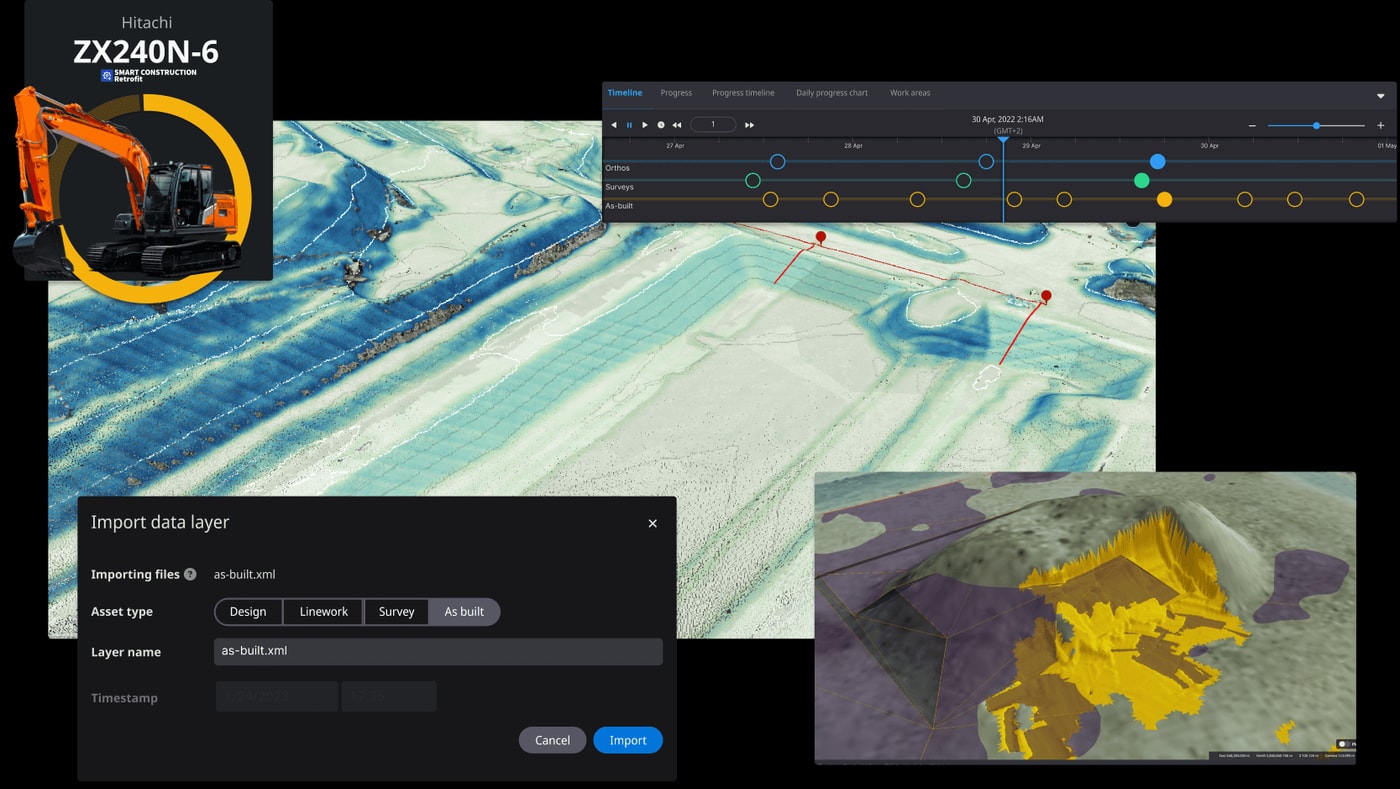The image size is (1400, 789).
Task: Click the playback speed field showing 1
Action: [x=713, y=125]
